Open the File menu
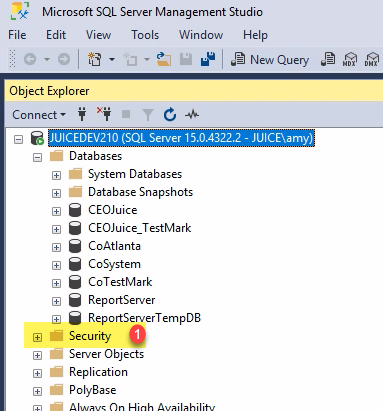 point(17,35)
